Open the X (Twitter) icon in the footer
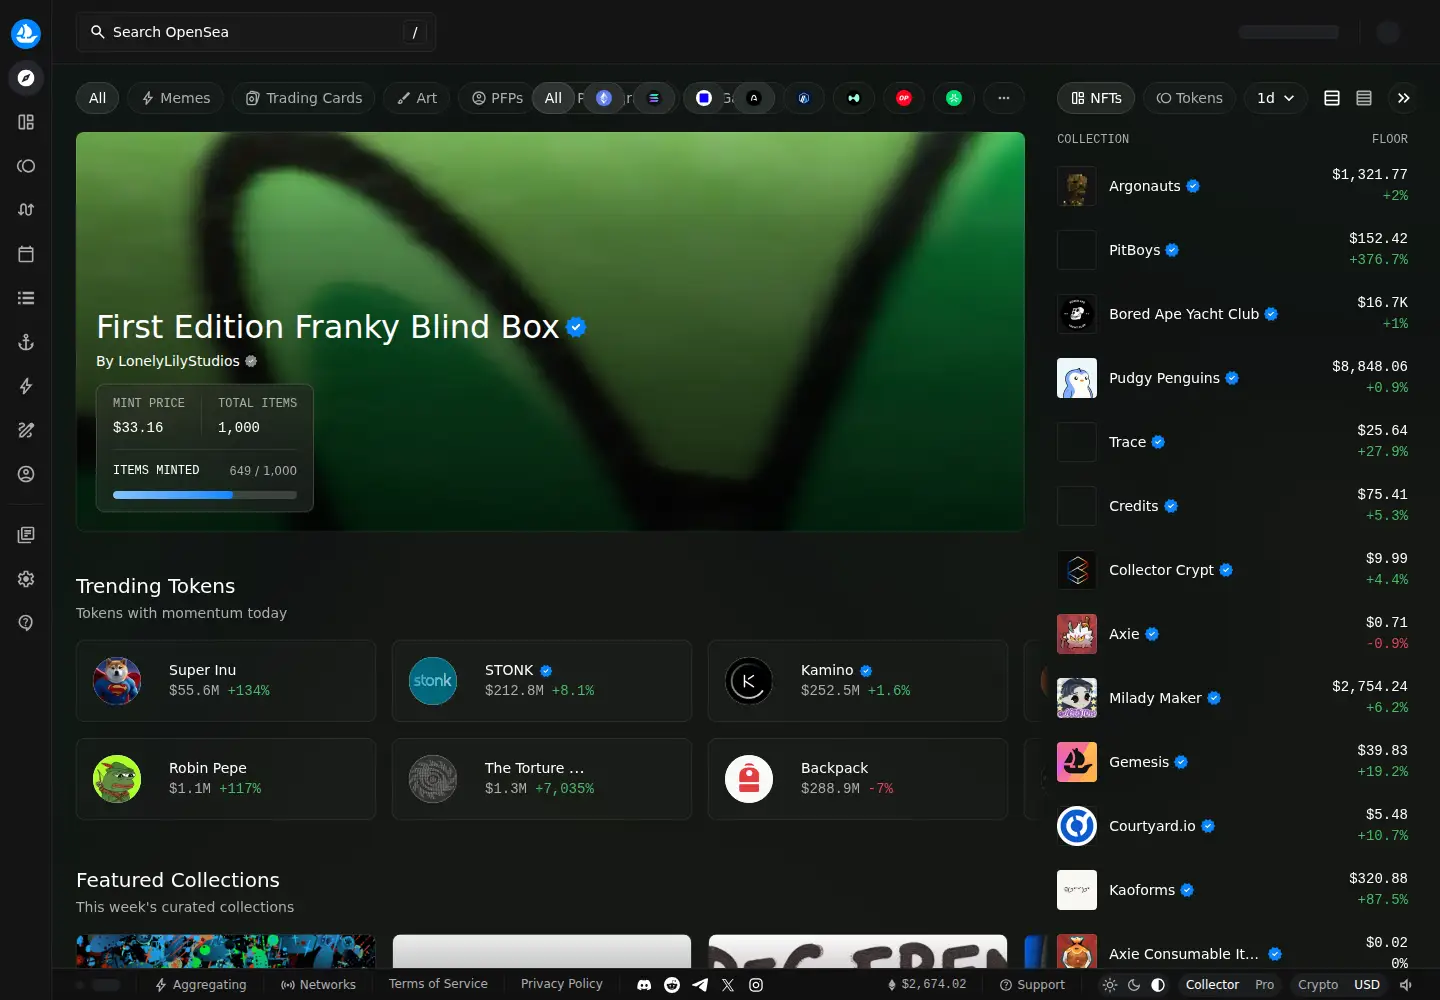The image size is (1440, 1000). (728, 985)
